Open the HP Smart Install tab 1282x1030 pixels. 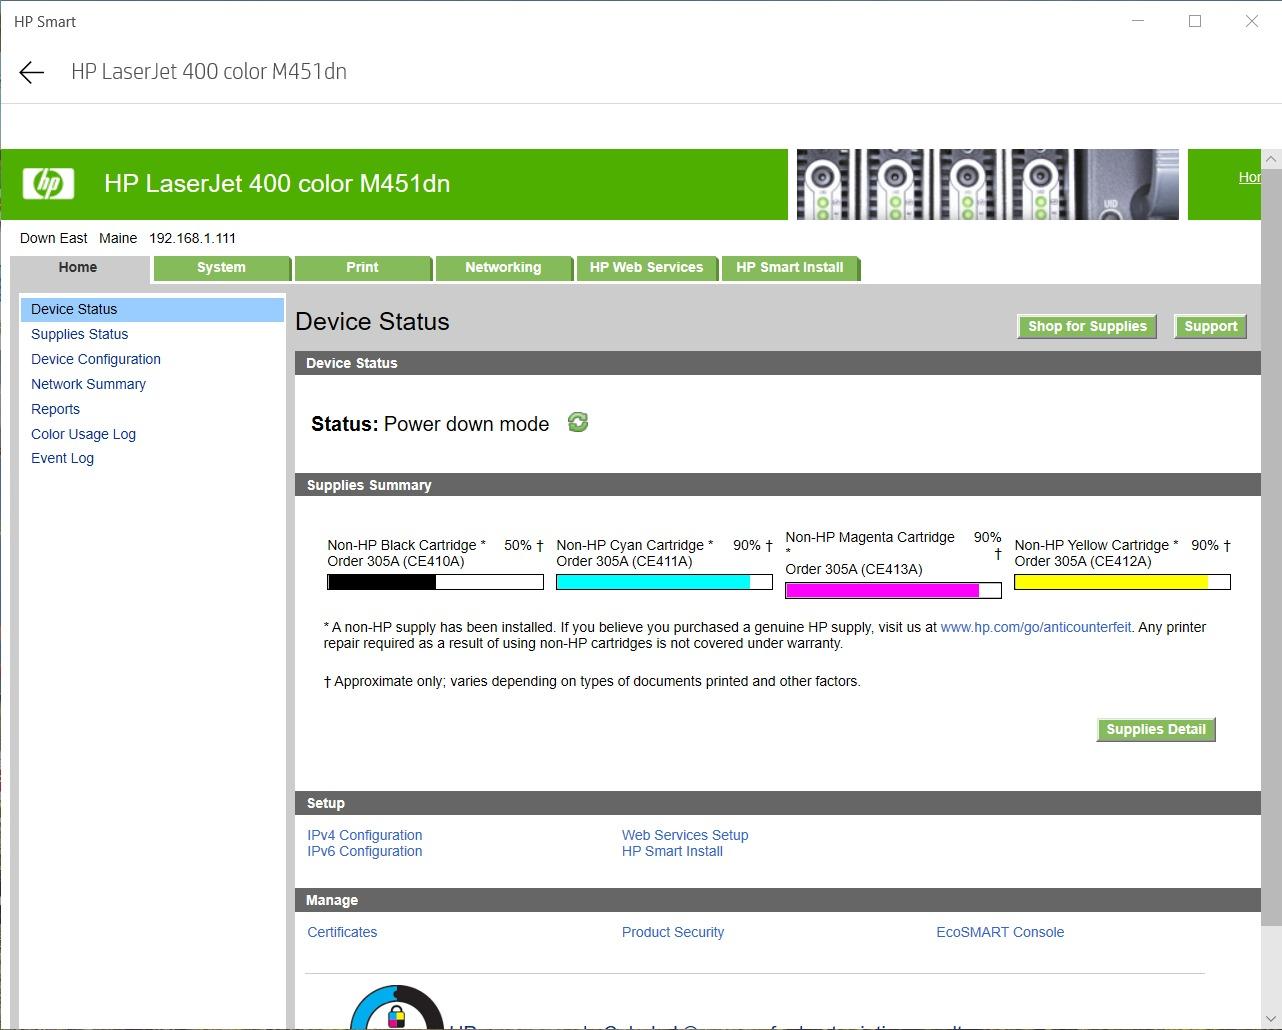pos(790,268)
